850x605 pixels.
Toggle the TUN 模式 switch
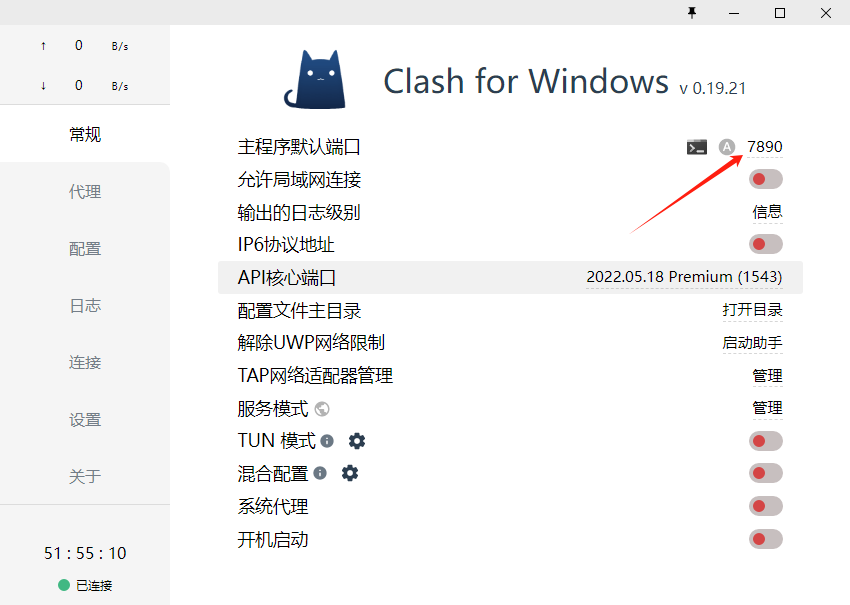point(765,441)
